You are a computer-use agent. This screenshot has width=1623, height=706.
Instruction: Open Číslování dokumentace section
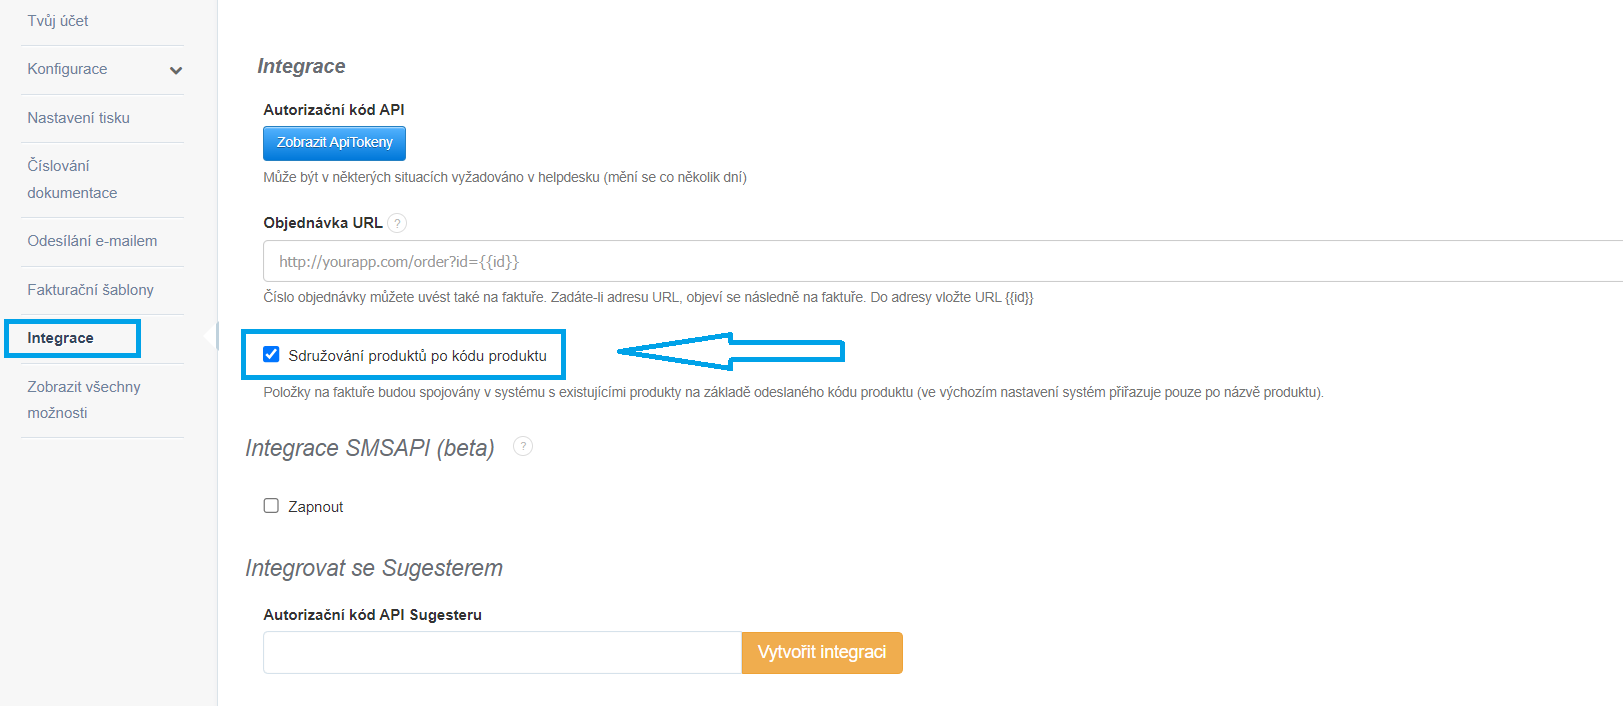(72, 179)
